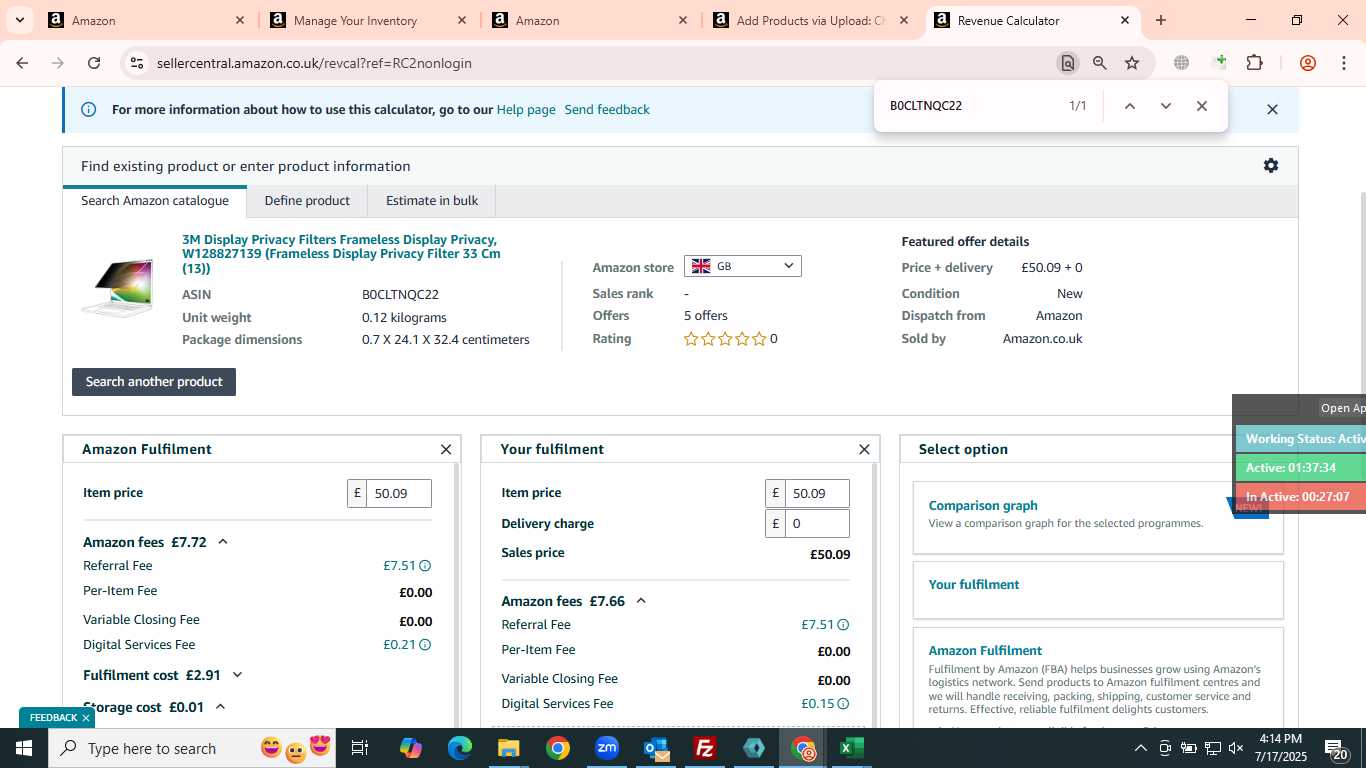Image resolution: width=1366 pixels, height=768 pixels.
Task: Click the product thumbnail image
Action: pos(119,289)
